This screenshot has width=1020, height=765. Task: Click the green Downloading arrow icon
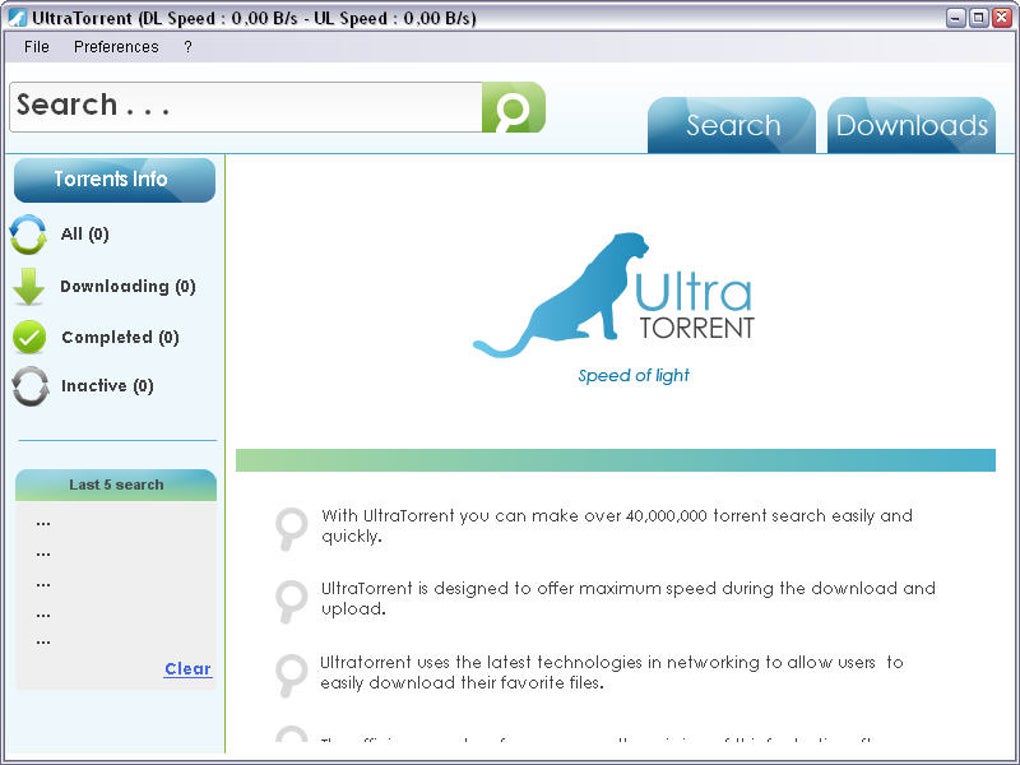[x=29, y=286]
